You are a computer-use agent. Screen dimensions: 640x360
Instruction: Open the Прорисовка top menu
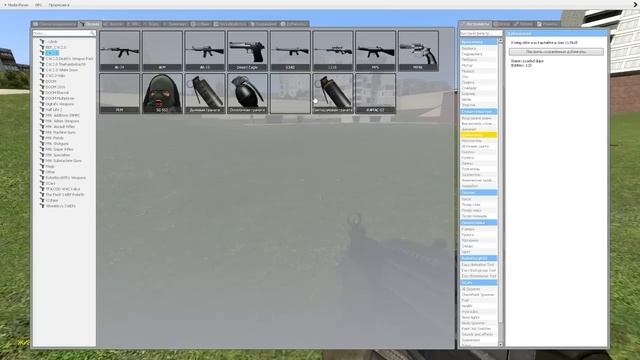tap(59, 5)
